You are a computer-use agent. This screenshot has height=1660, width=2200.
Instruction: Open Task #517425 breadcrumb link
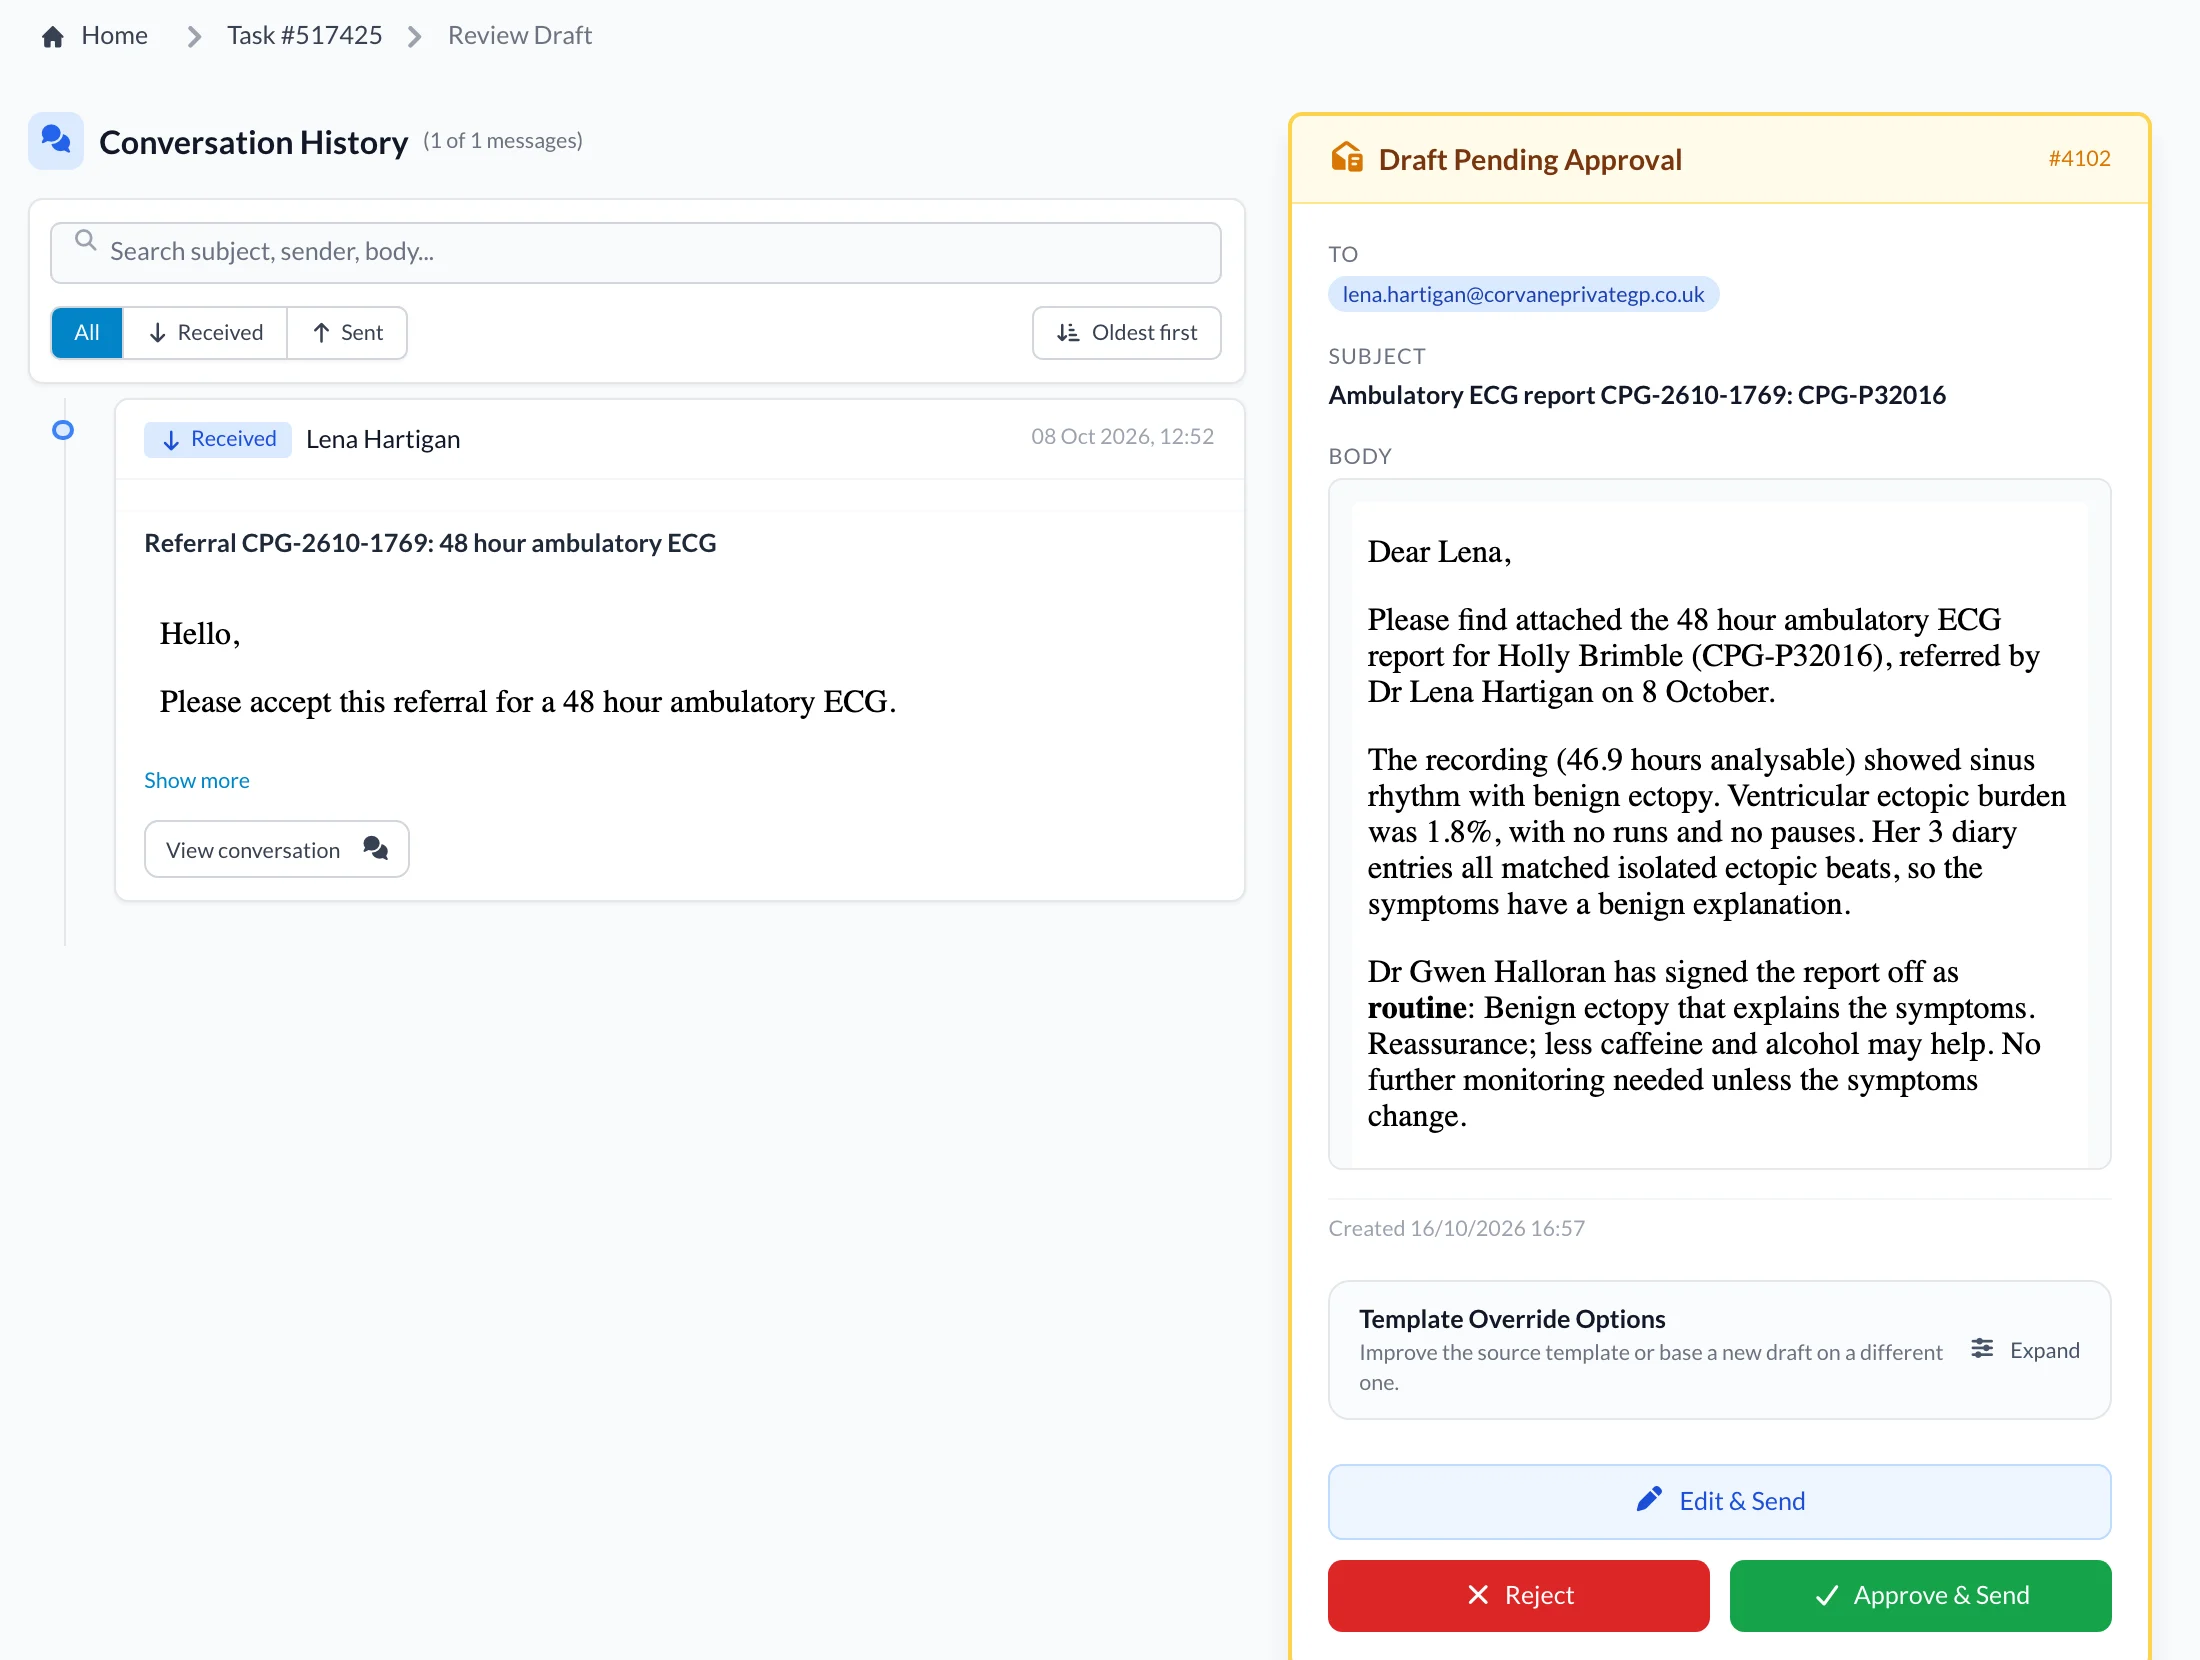coord(304,36)
